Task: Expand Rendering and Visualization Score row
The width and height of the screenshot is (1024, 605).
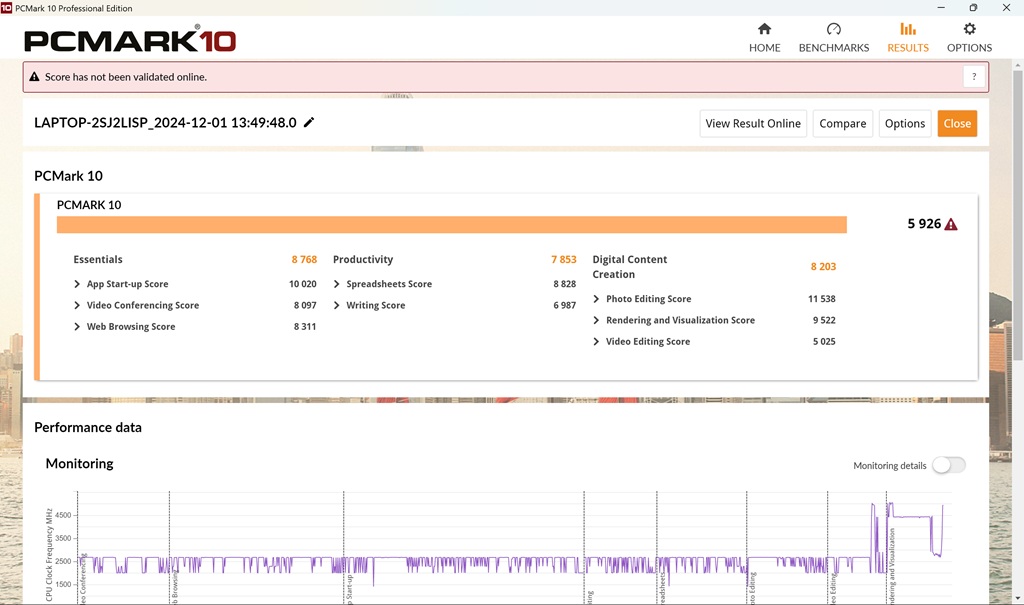Action: tap(596, 320)
